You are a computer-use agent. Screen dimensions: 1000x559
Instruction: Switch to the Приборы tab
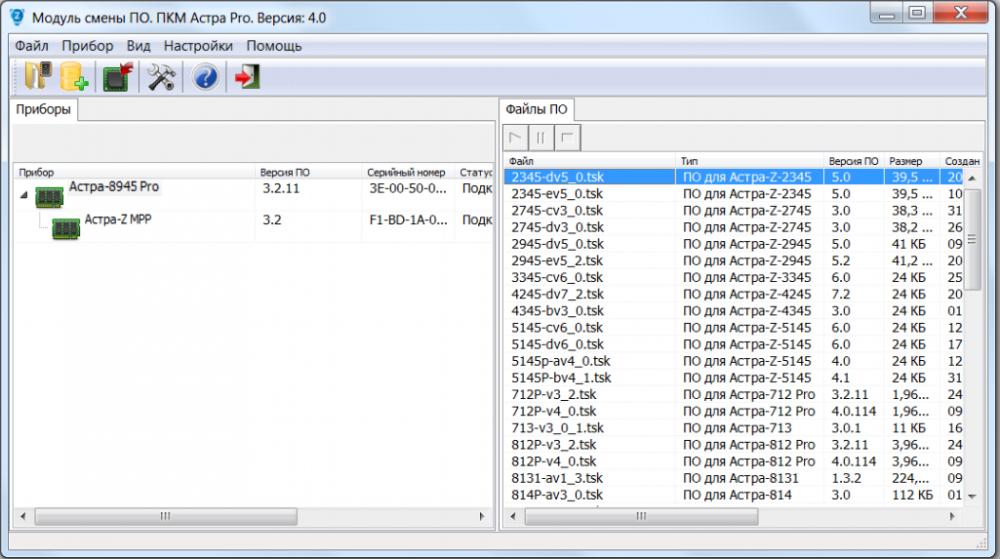[43, 109]
